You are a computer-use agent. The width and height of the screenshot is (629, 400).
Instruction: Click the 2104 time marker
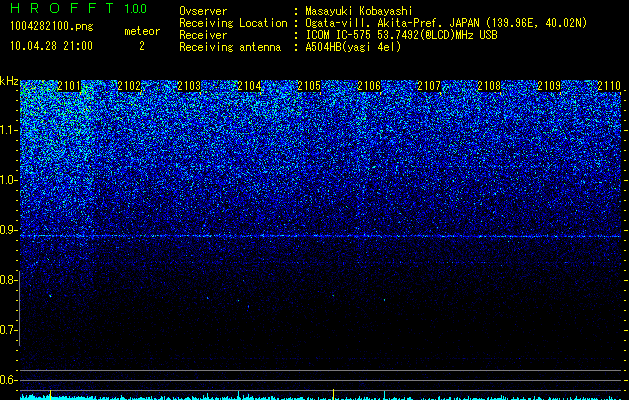point(249,86)
